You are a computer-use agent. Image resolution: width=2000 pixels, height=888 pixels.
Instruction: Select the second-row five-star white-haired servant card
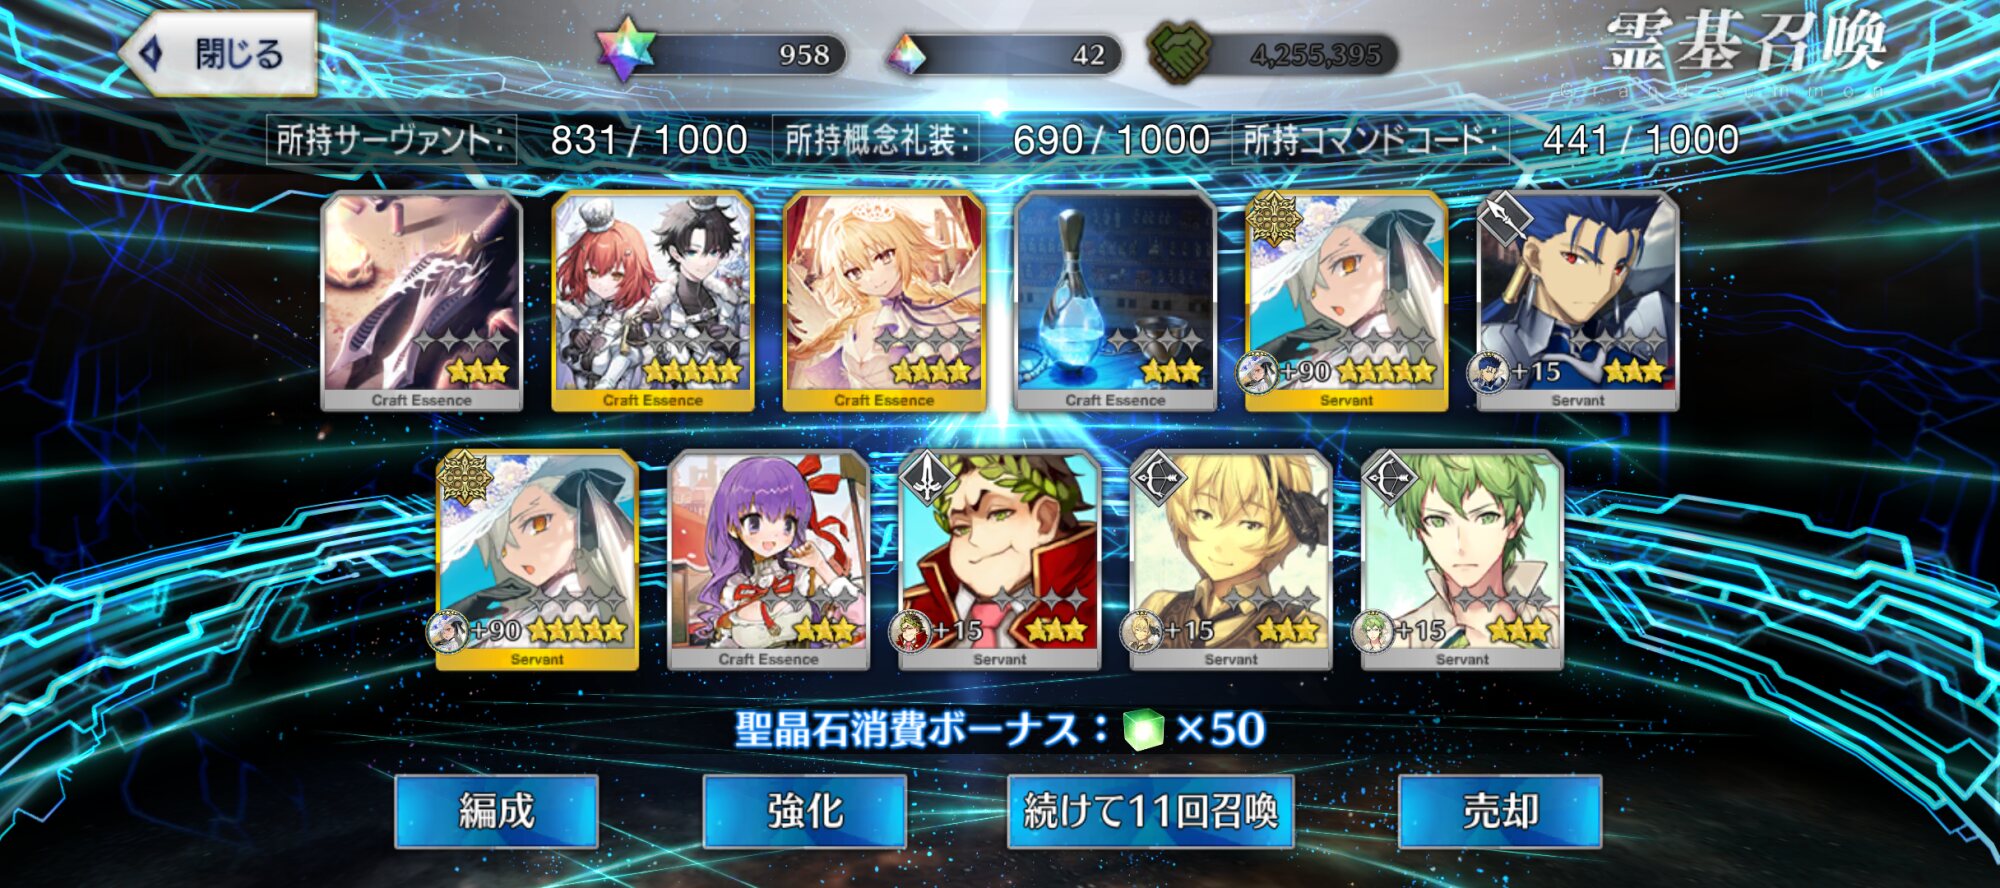(x=537, y=560)
